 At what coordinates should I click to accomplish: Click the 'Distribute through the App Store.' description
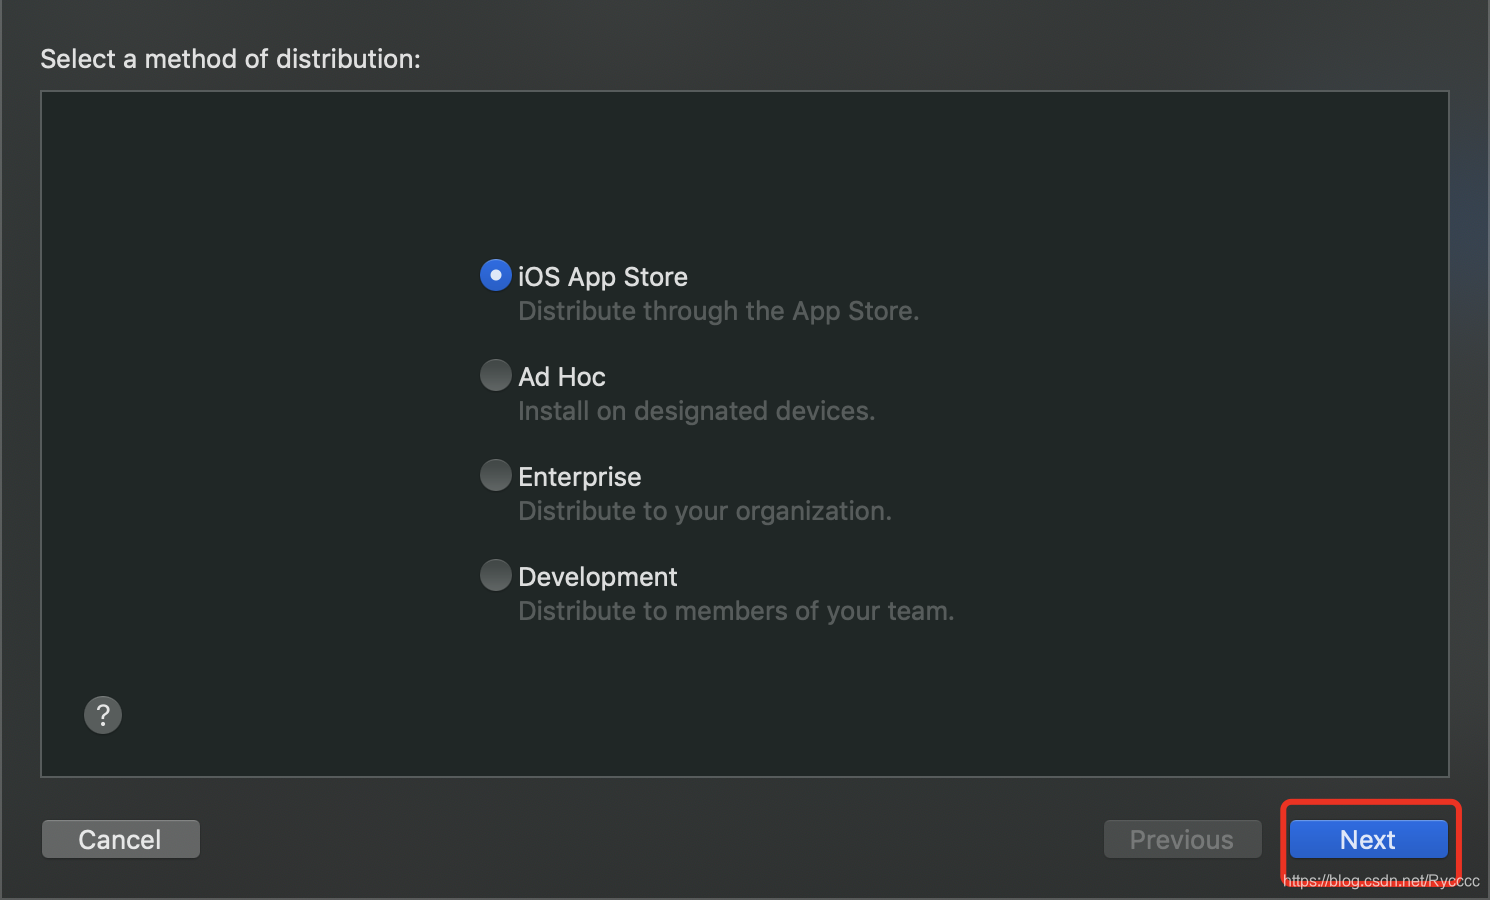[x=718, y=311]
